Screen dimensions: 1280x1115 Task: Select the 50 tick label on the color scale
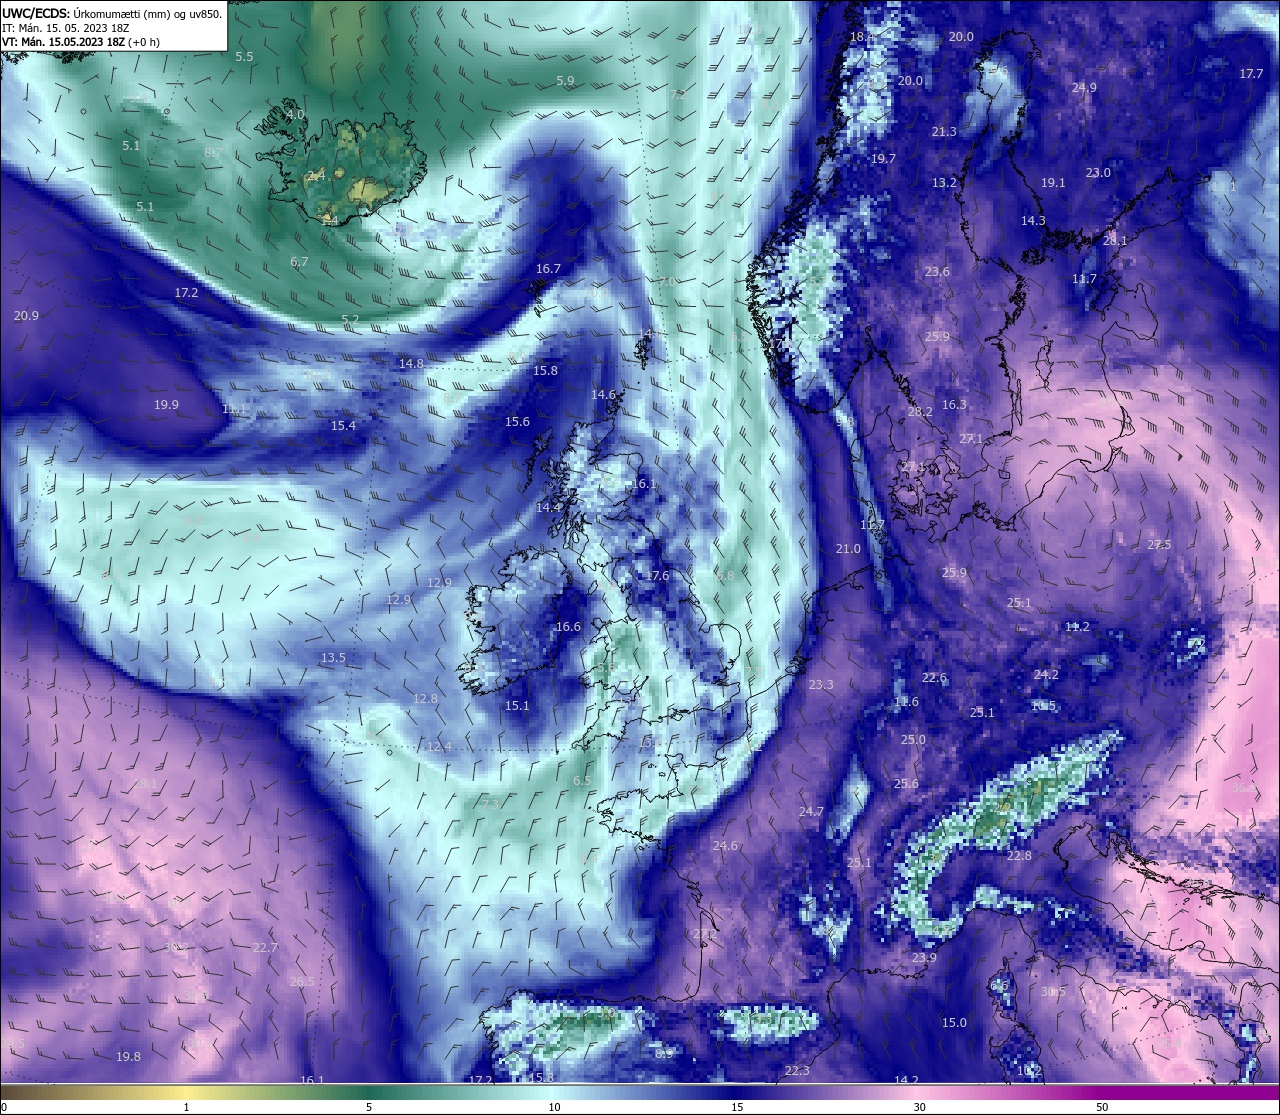click(1102, 1107)
